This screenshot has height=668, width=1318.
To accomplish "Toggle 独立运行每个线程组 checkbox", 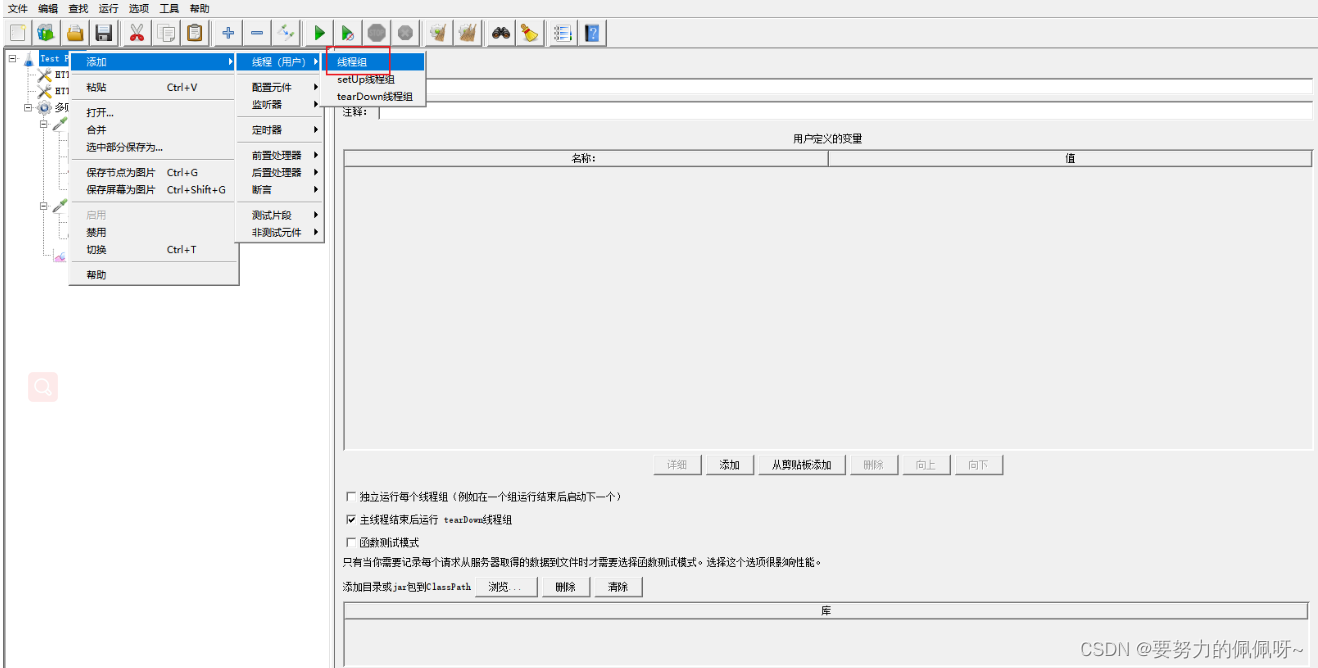I will (350, 496).
